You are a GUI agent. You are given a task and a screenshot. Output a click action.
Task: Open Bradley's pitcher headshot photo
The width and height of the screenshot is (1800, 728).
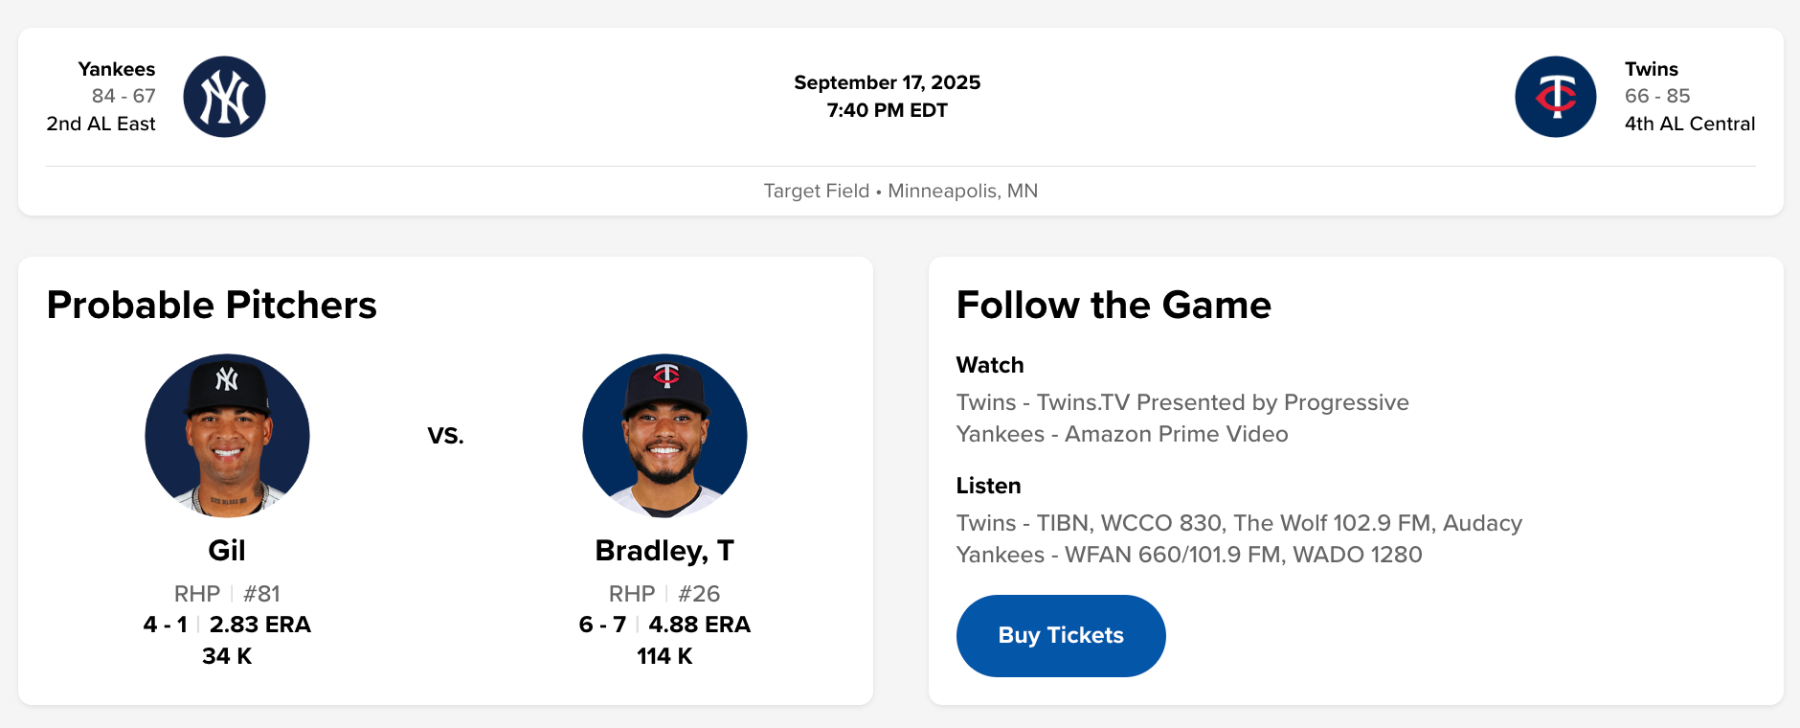(x=664, y=435)
